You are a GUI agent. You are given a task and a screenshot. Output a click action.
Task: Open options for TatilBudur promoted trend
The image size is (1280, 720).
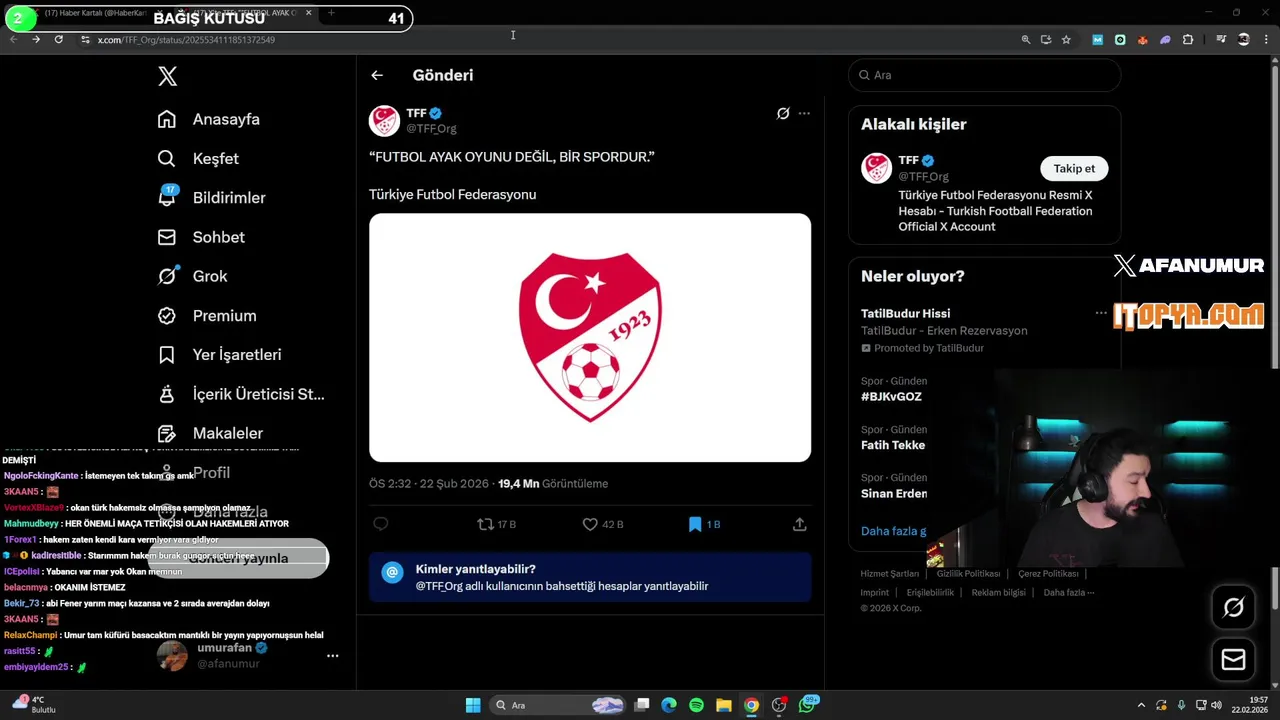[1101, 313]
